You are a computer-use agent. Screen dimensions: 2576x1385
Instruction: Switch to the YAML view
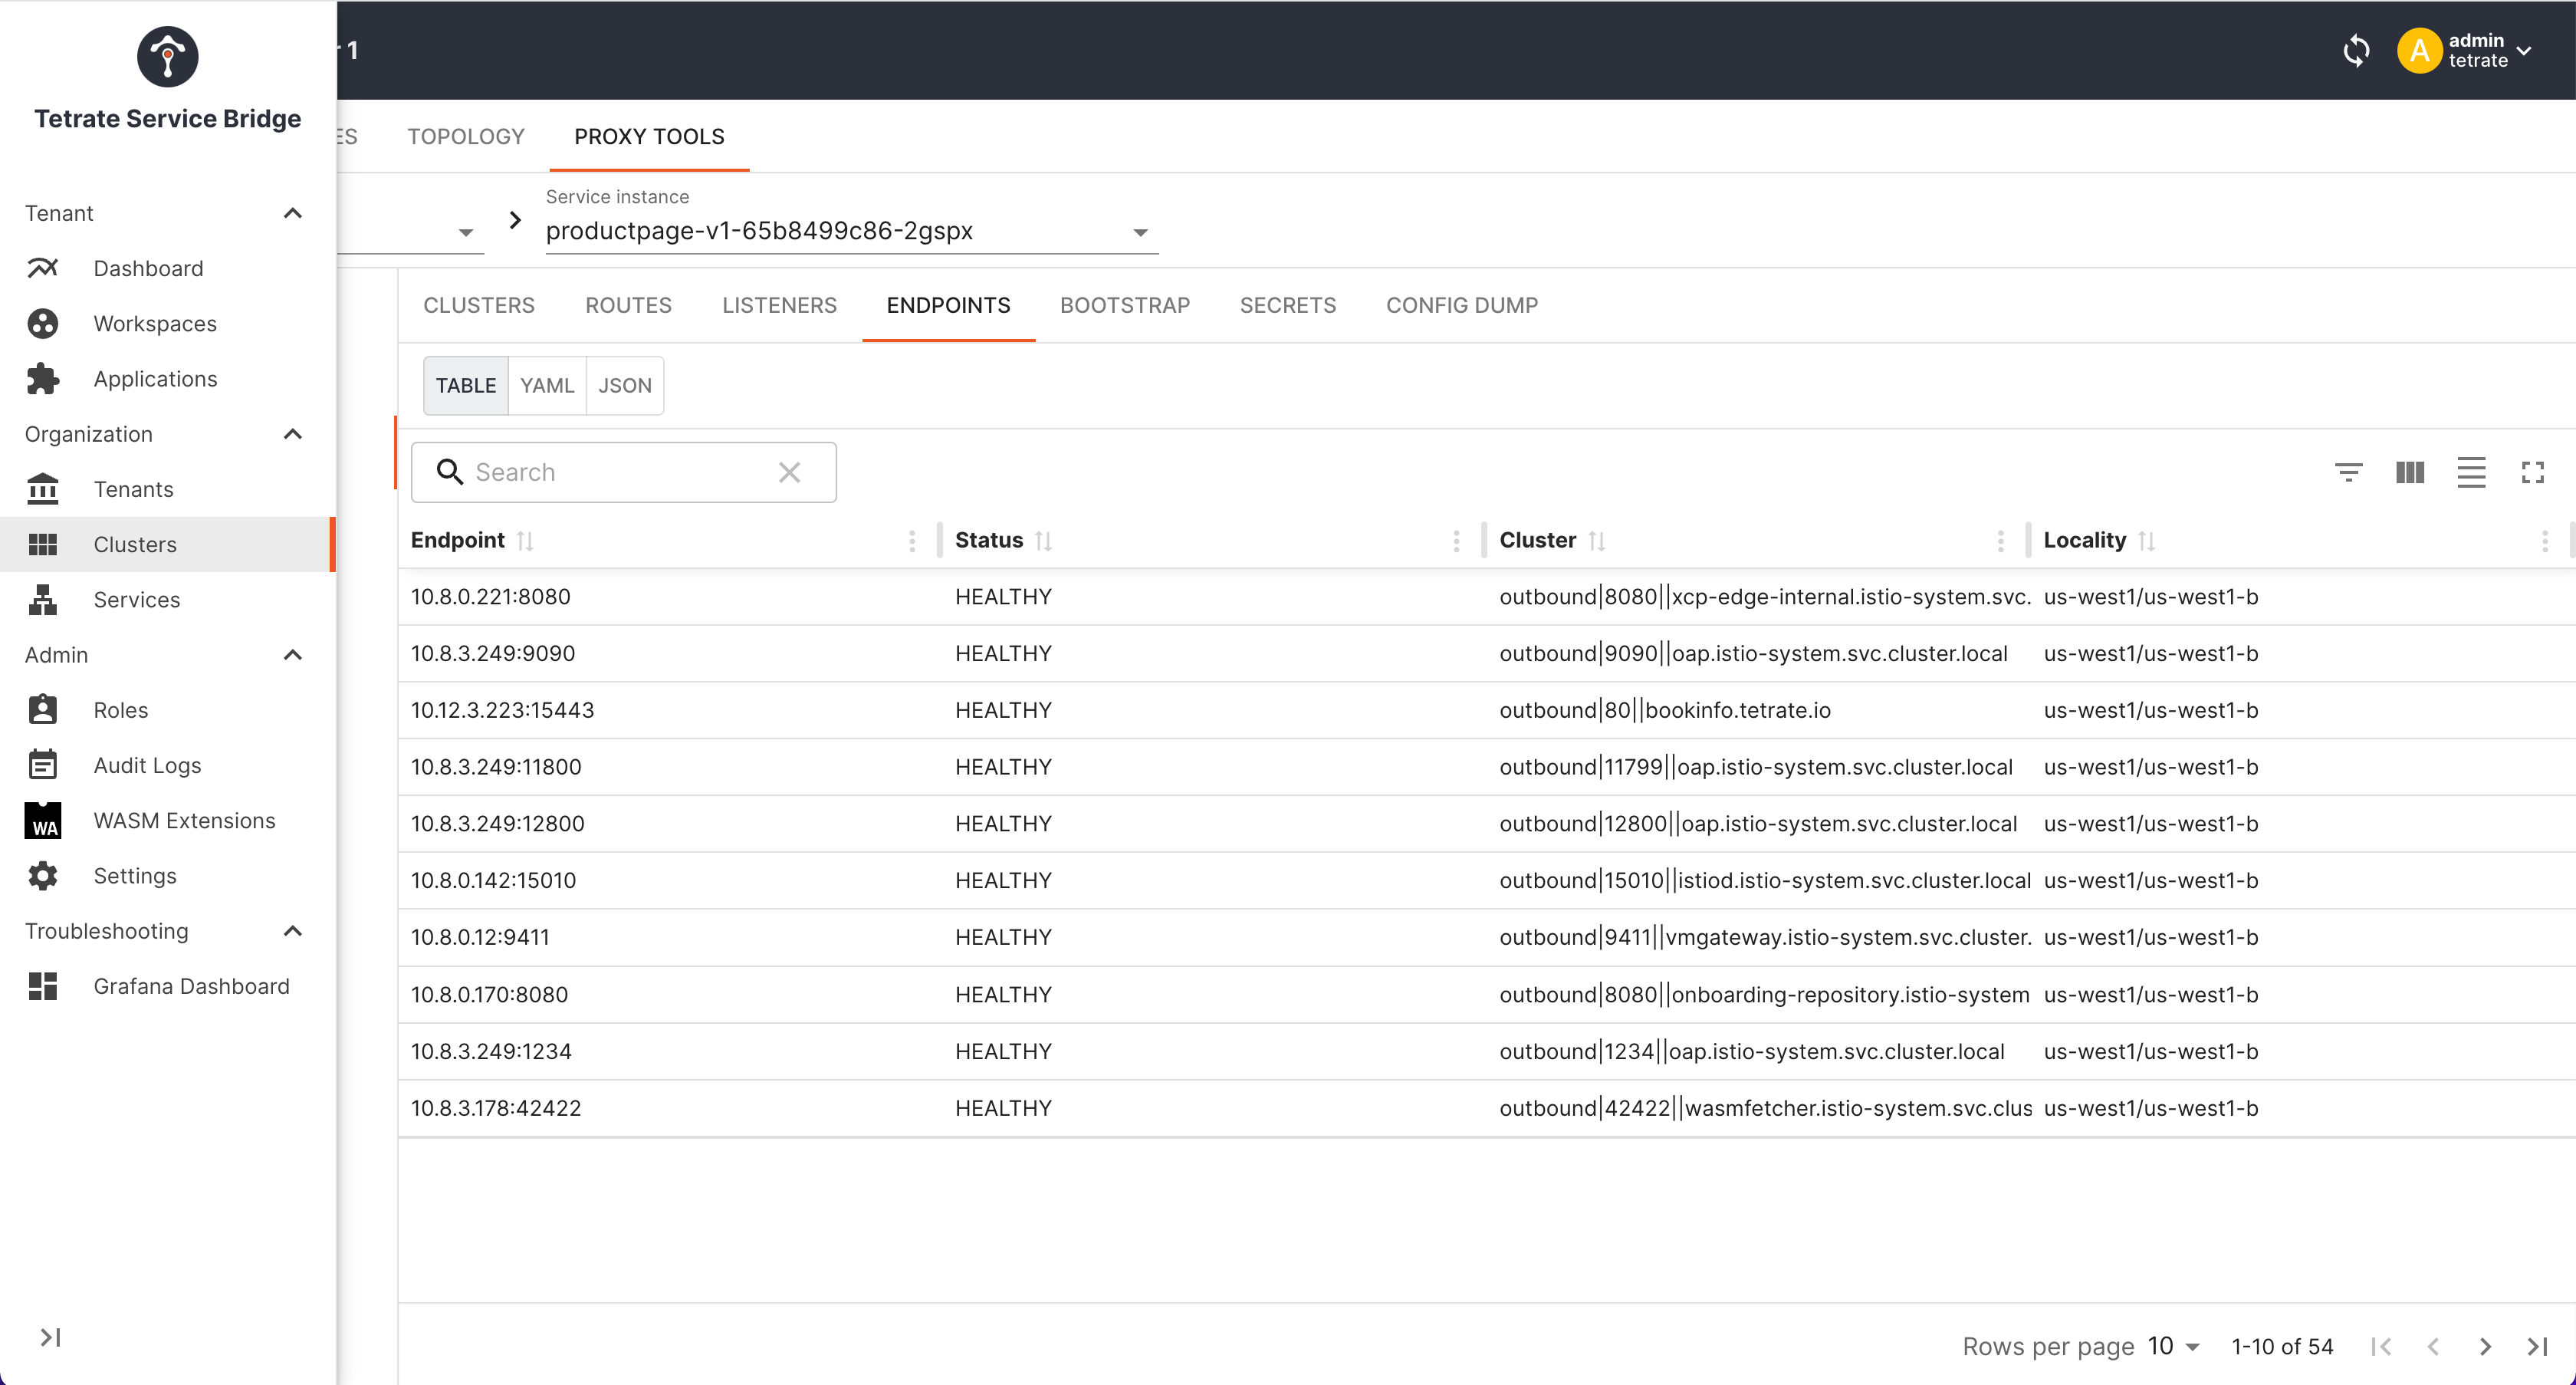pyautogui.click(x=547, y=385)
